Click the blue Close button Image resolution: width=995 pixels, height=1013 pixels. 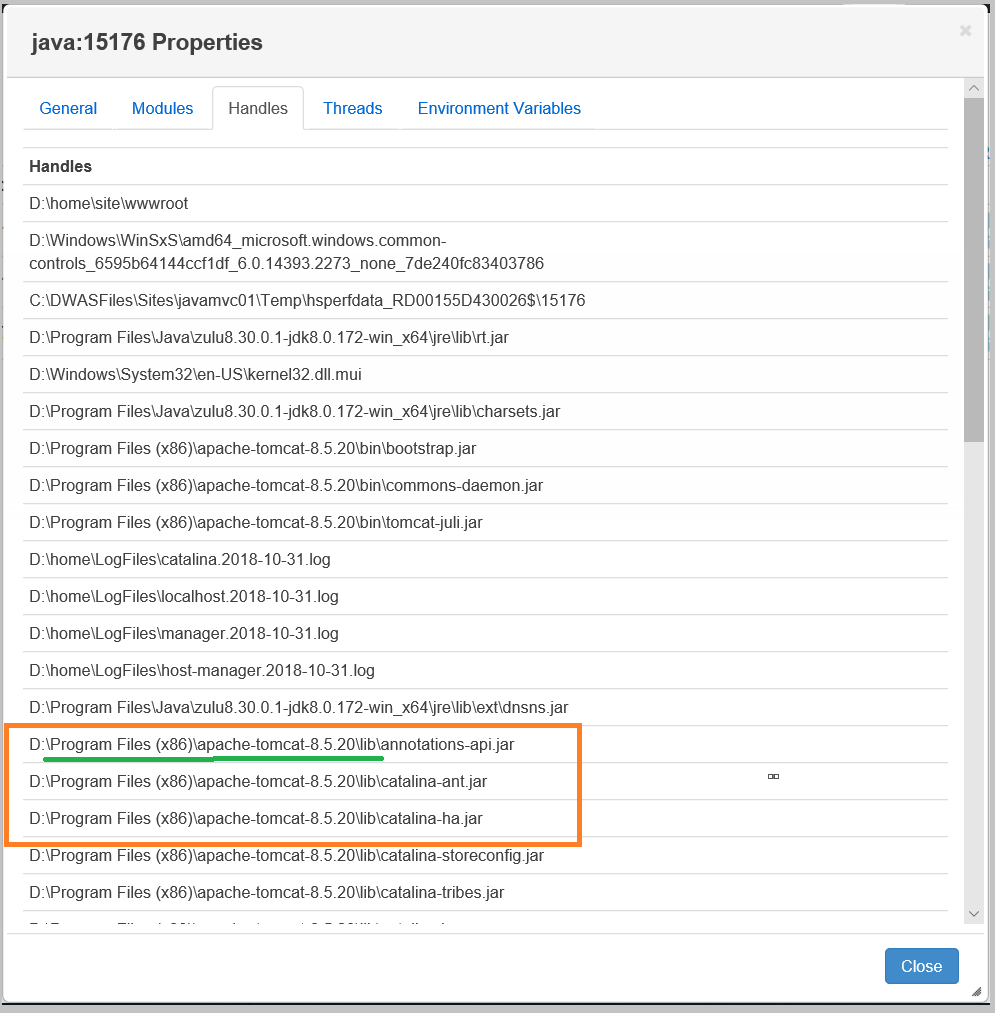tap(921, 966)
